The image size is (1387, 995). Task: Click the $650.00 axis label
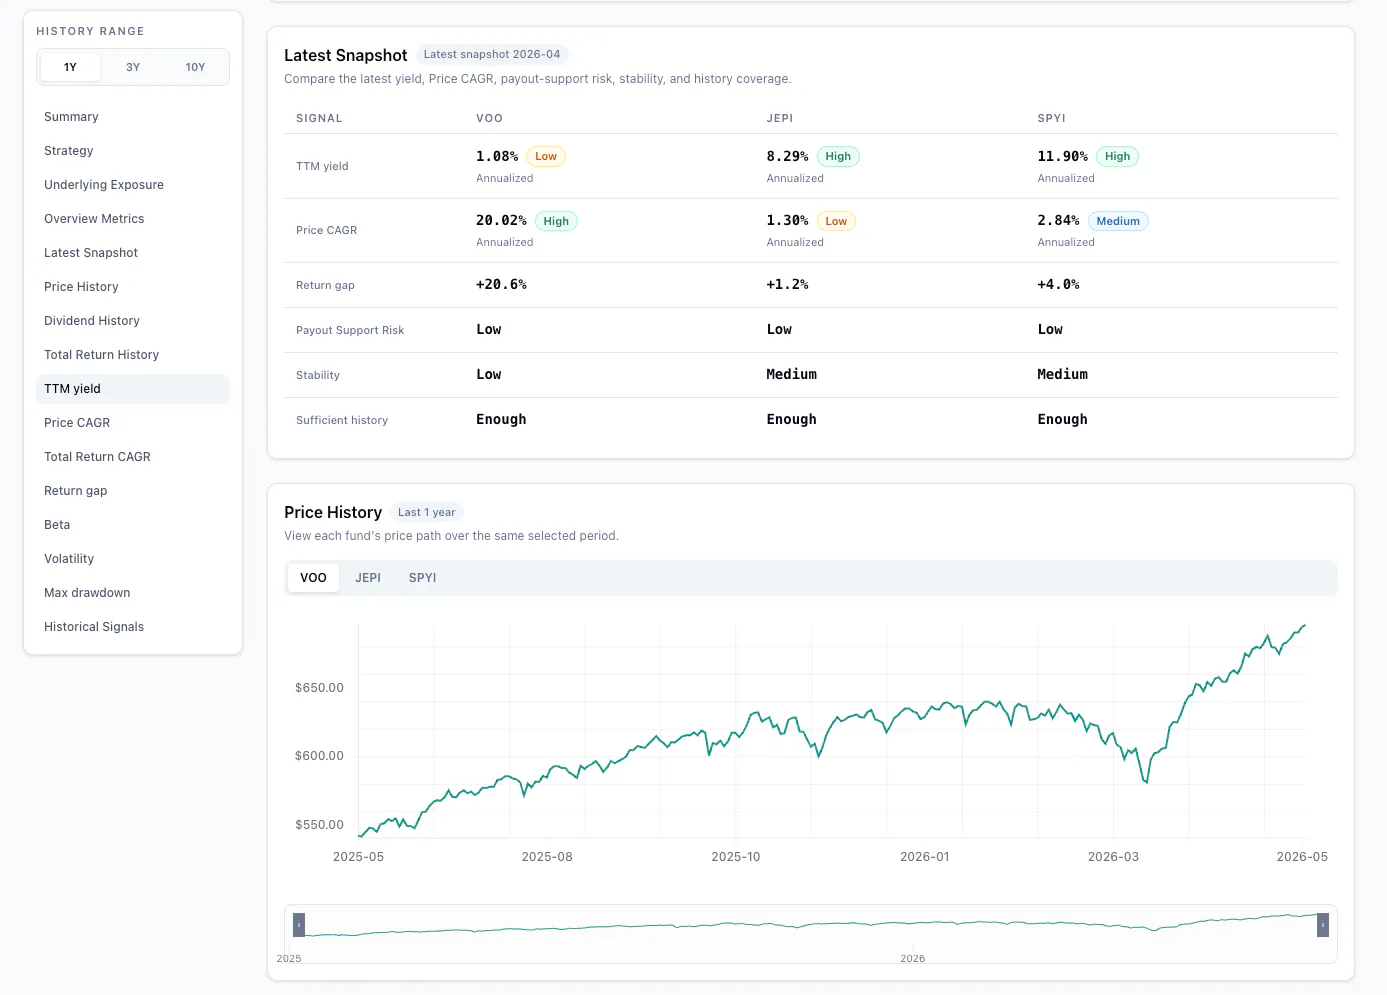[319, 688]
